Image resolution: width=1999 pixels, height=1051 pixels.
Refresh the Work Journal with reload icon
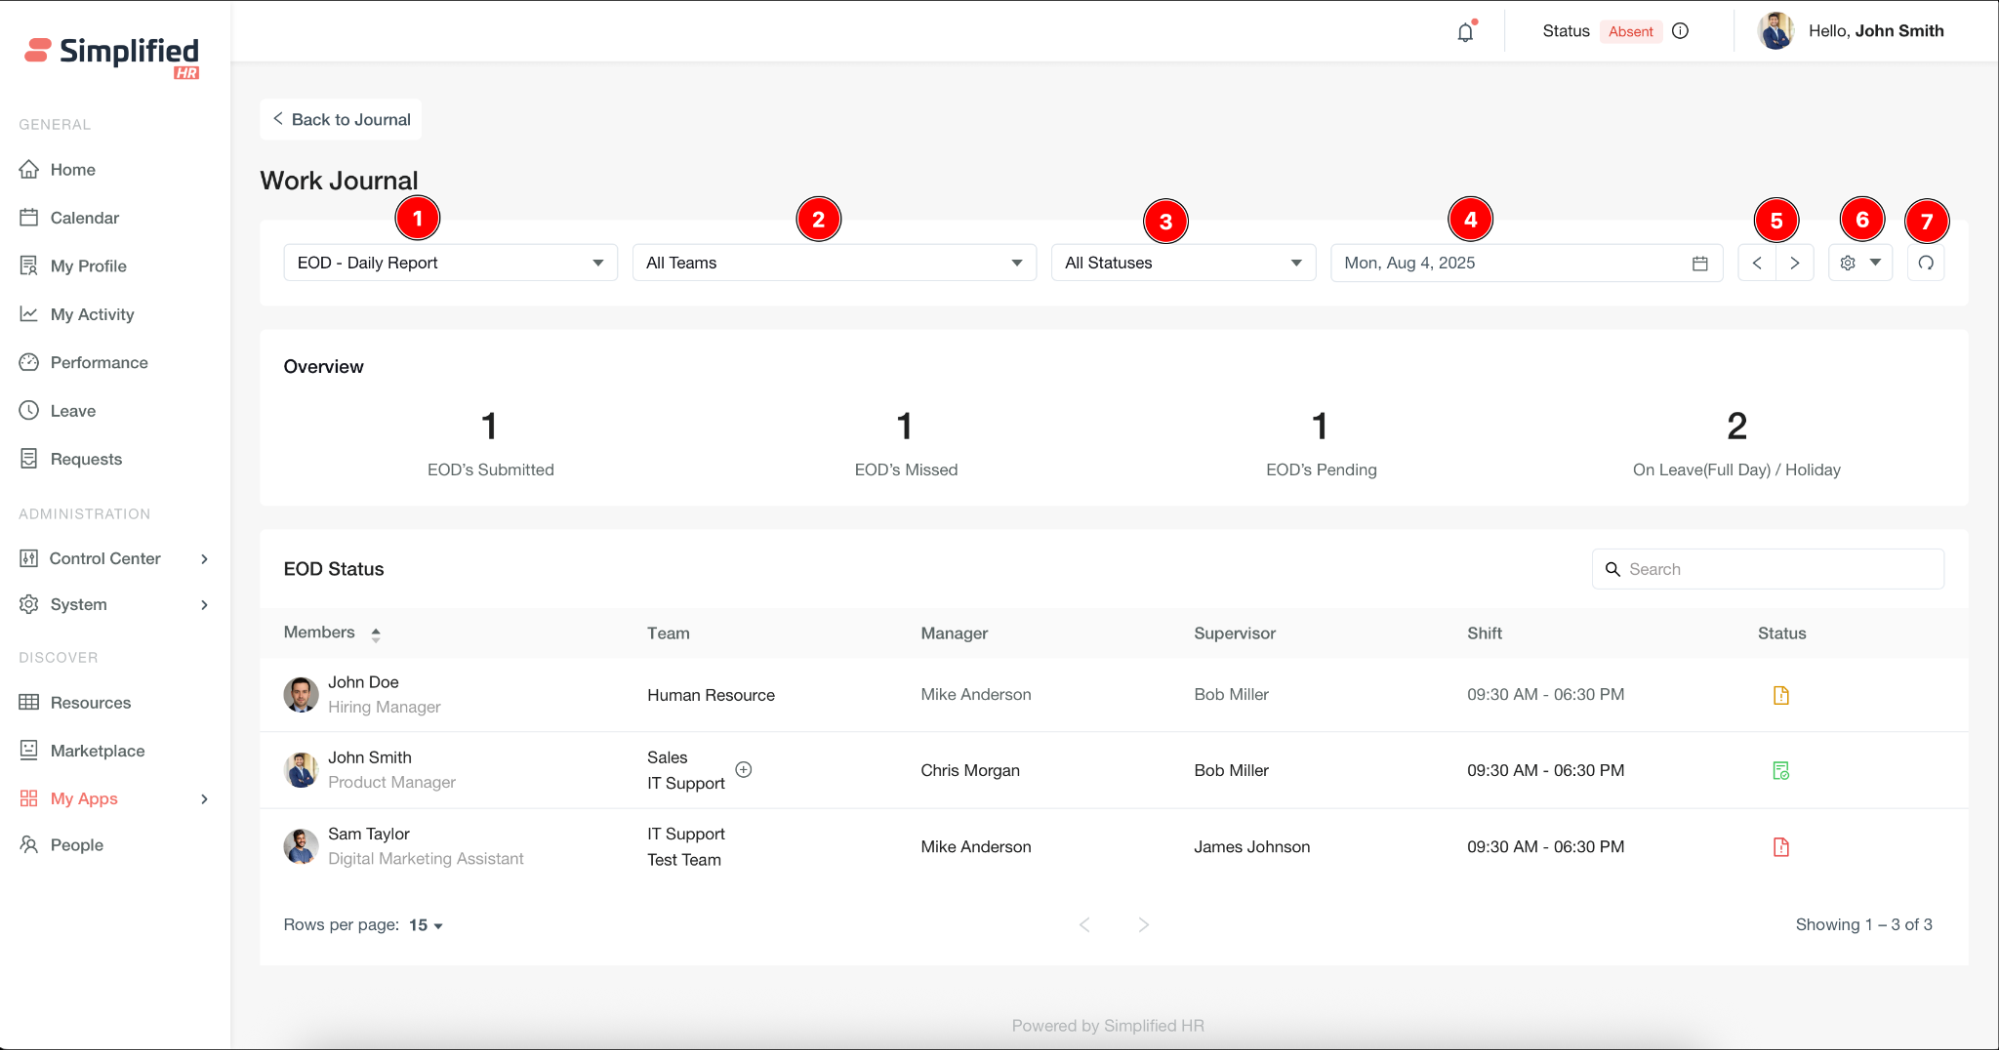pyautogui.click(x=1925, y=263)
